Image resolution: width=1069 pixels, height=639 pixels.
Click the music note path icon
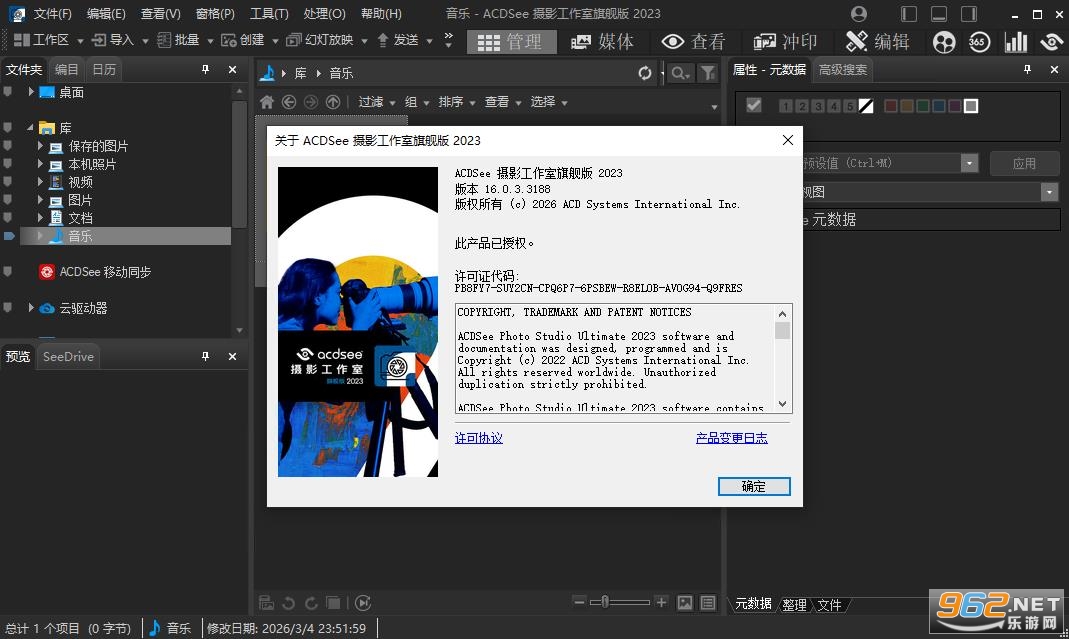point(268,73)
